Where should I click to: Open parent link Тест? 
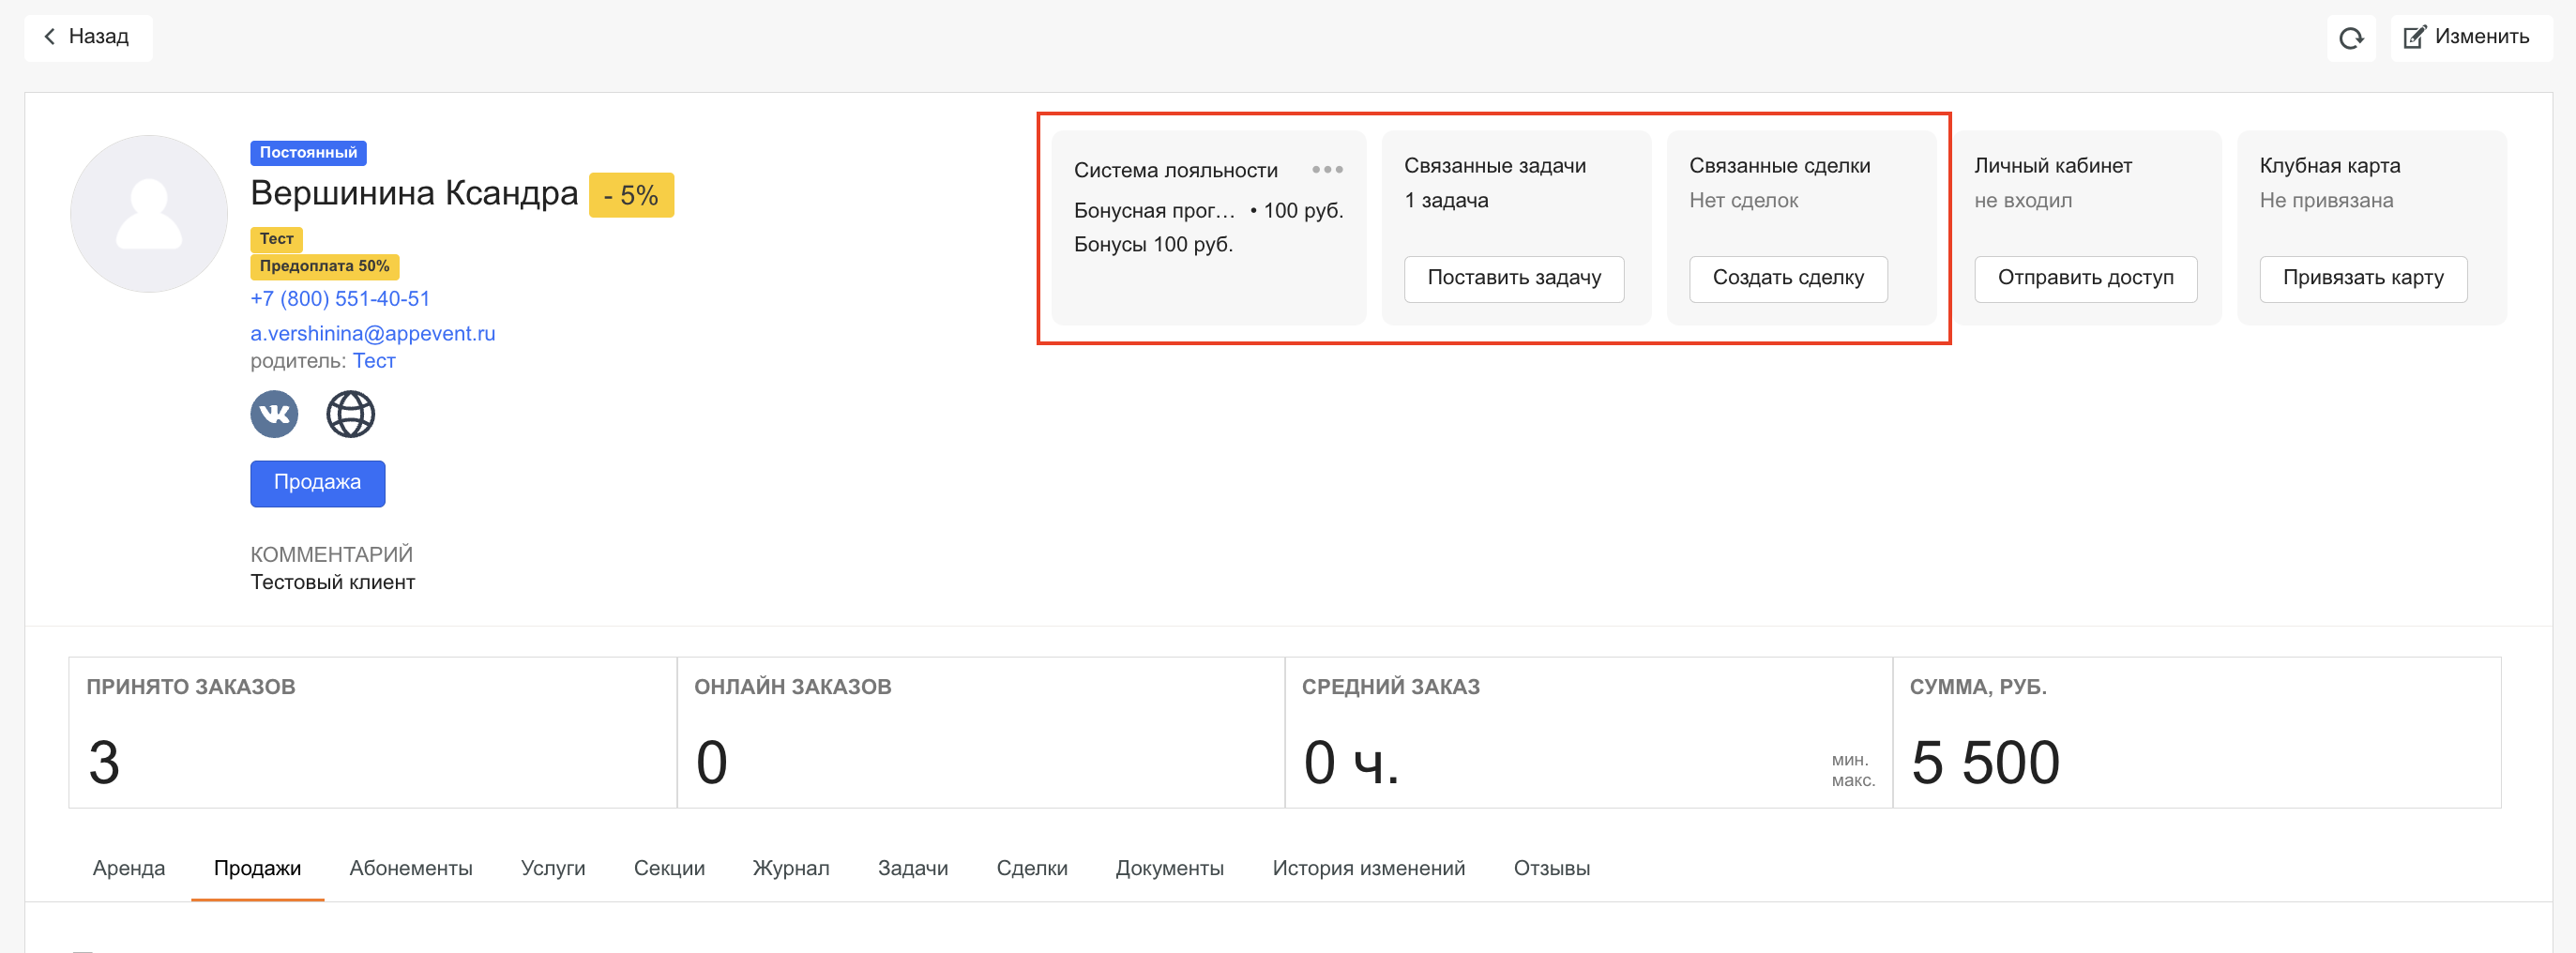[x=374, y=361]
